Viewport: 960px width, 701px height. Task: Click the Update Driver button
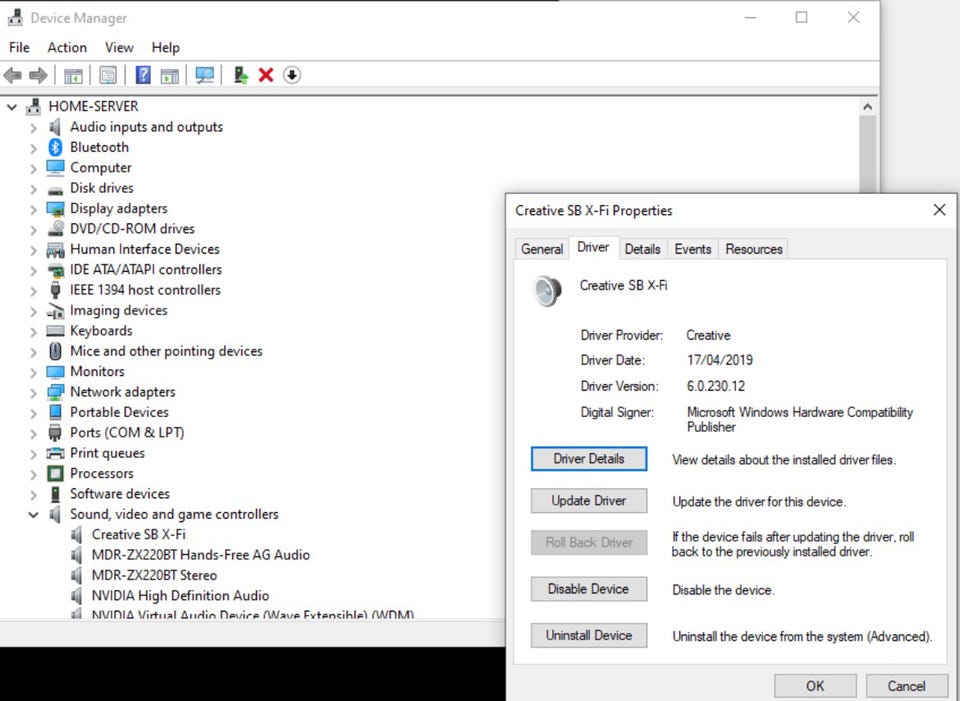click(x=588, y=501)
